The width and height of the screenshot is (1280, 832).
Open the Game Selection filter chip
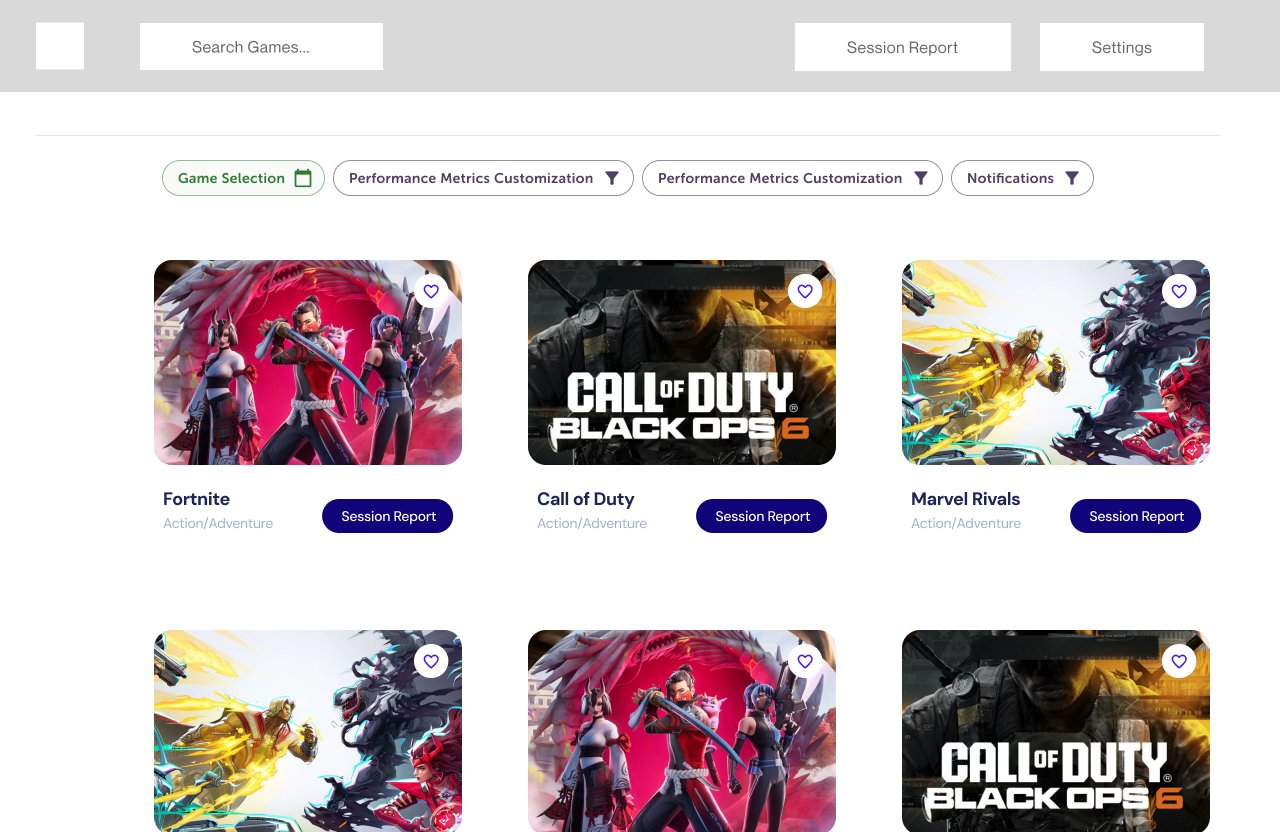coord(243,178)
